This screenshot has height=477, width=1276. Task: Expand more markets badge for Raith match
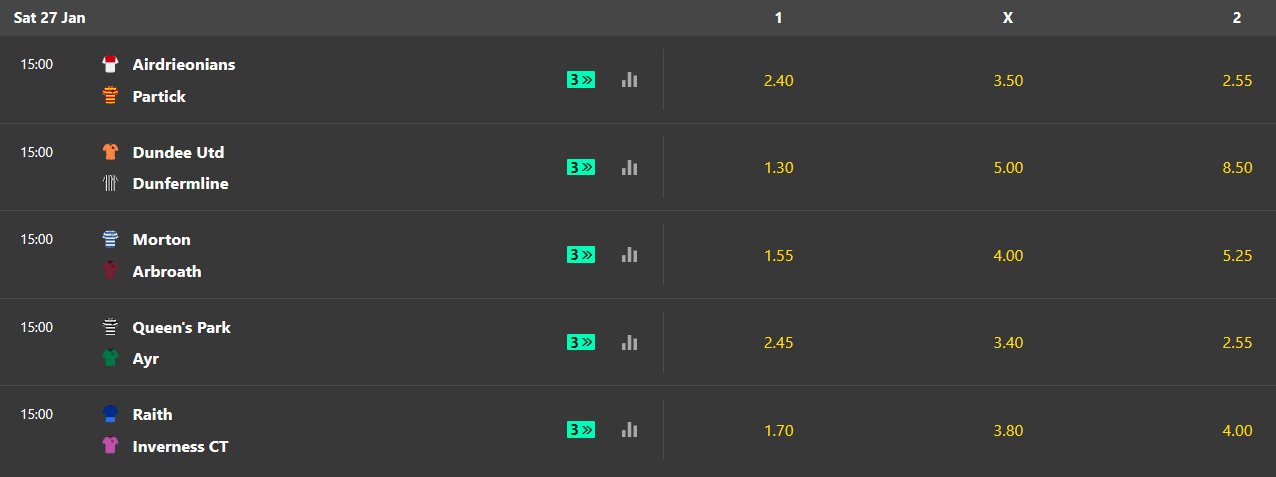coord(581,429)
